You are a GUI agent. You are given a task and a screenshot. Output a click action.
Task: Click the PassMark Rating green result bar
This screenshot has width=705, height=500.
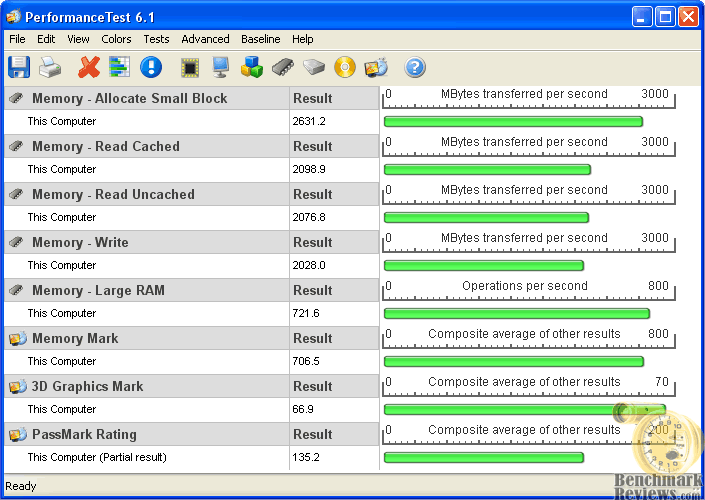coord(484,458)
